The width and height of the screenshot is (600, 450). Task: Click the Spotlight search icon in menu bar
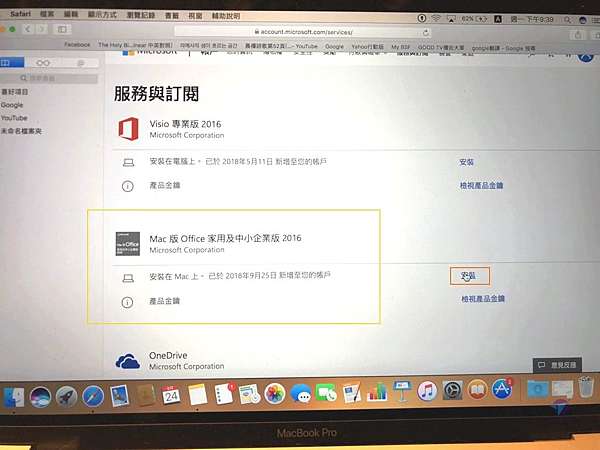click(567, 20)
